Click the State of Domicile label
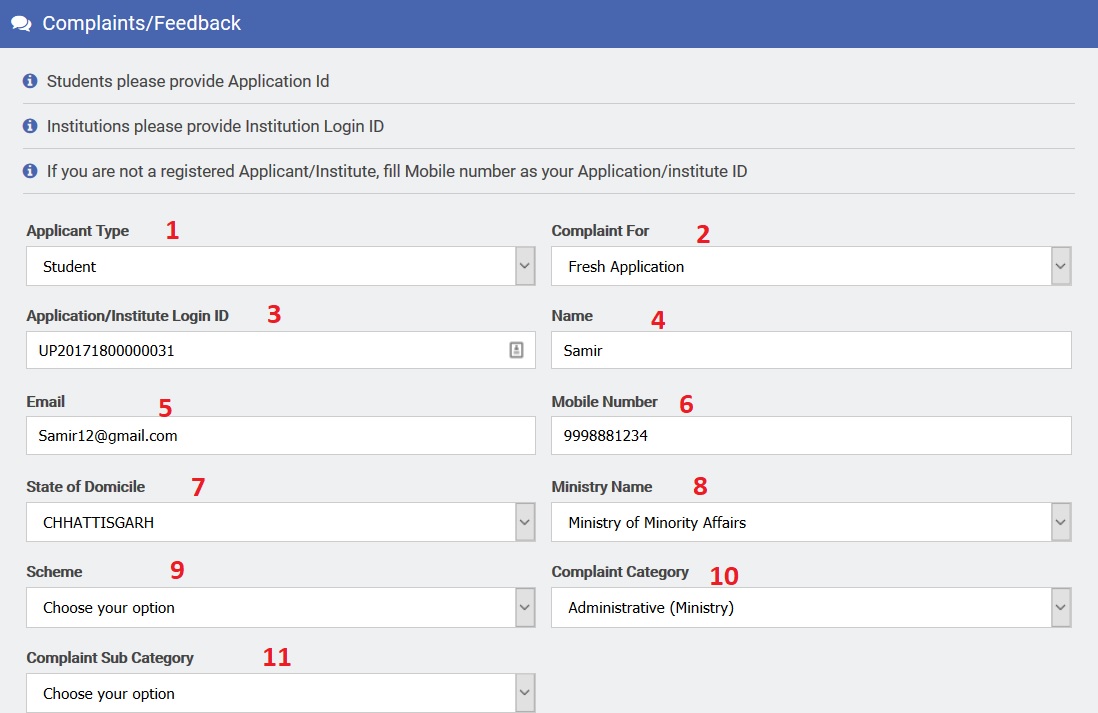This screenshot has height=713, width=1098. 85,487
